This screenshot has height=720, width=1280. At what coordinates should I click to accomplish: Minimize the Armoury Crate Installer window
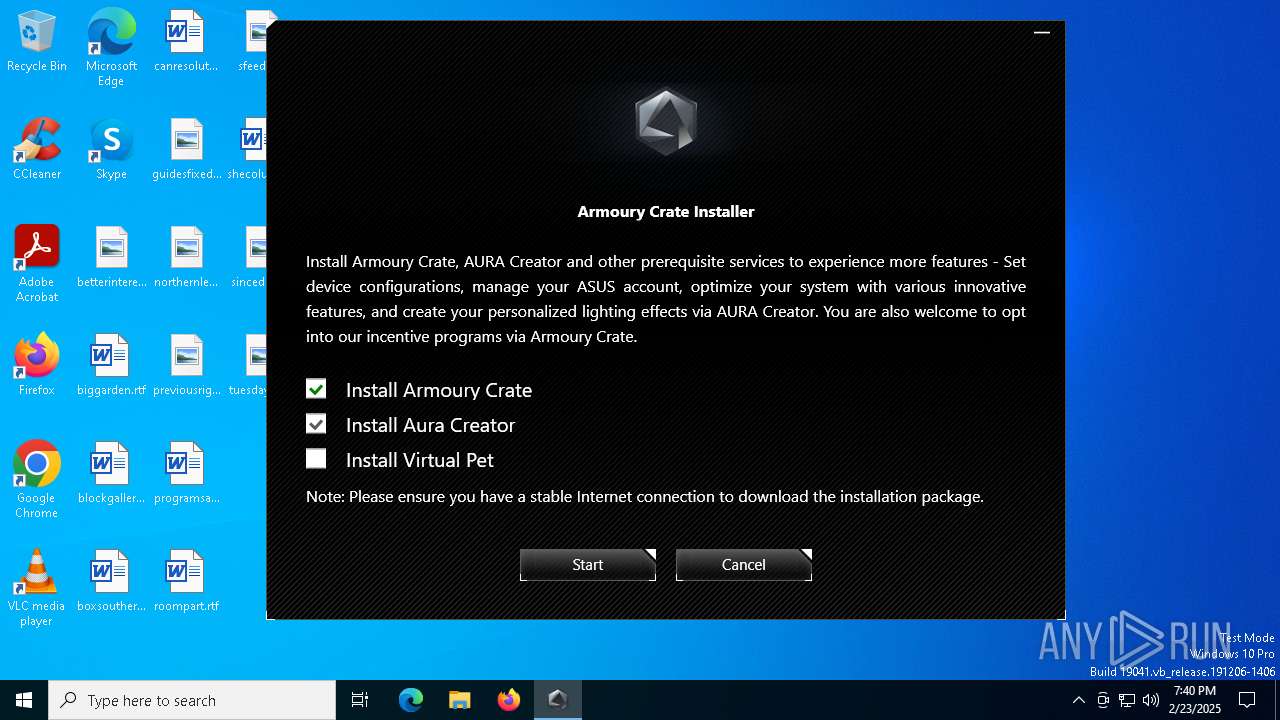[1042, 33]
